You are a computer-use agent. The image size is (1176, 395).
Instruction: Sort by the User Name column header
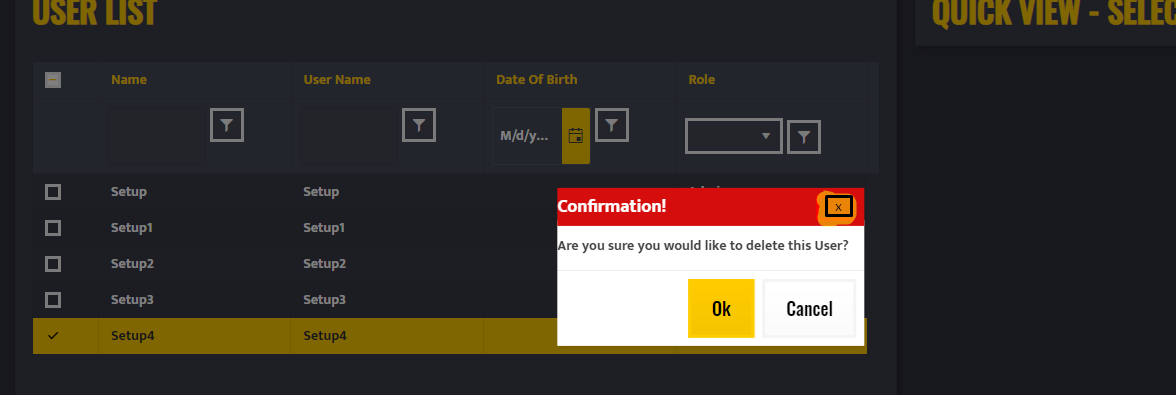(337, 79)
